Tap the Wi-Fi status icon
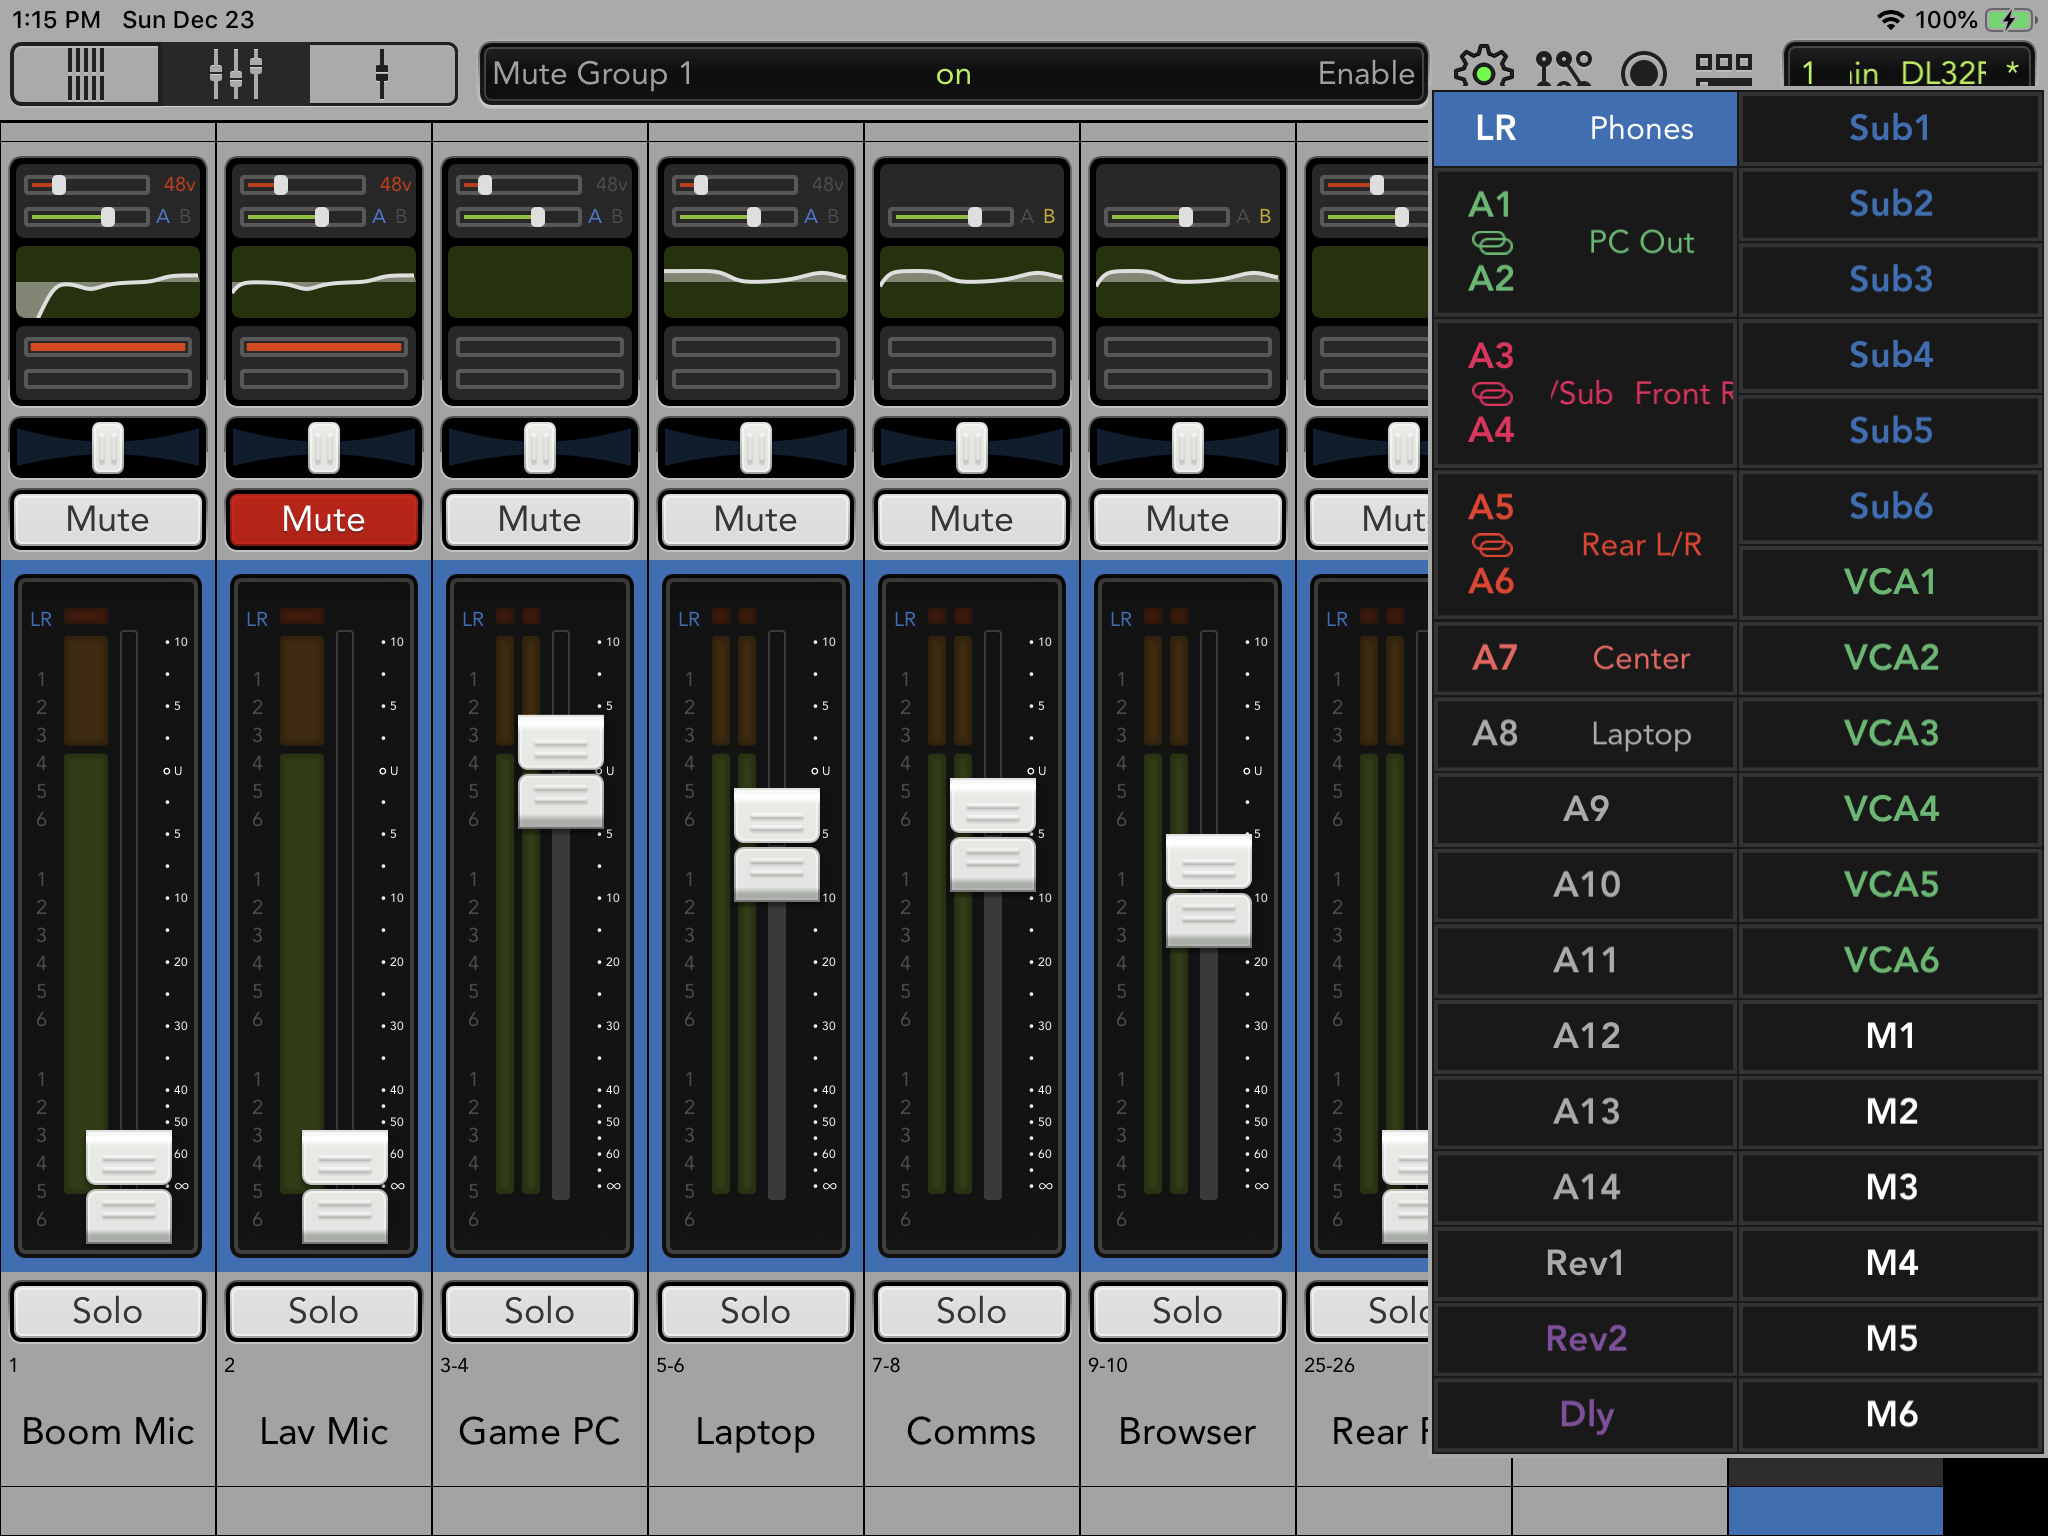Screen dimensions: 2048x1536 tap(1890, 20)
